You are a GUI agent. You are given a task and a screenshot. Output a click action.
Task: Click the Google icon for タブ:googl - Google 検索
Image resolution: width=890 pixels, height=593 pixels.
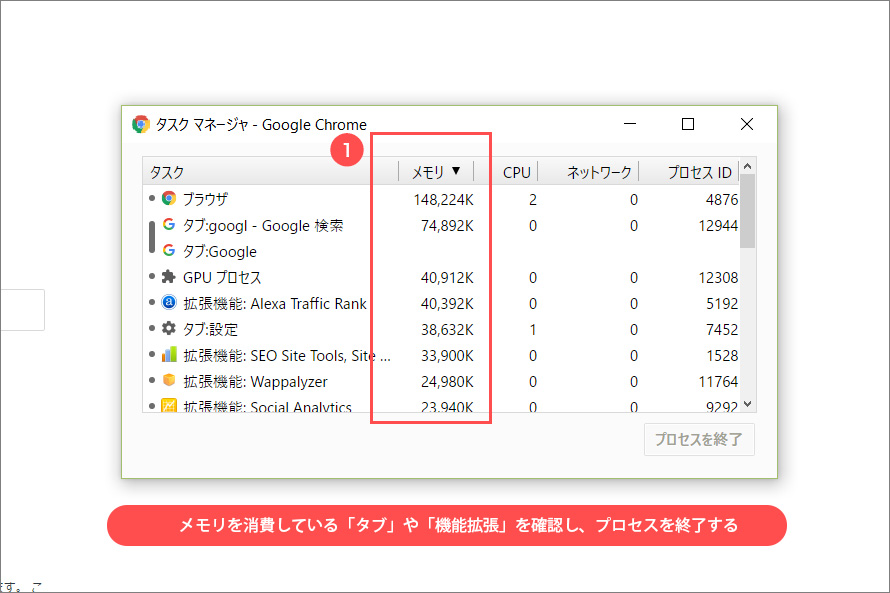point(169,224)
